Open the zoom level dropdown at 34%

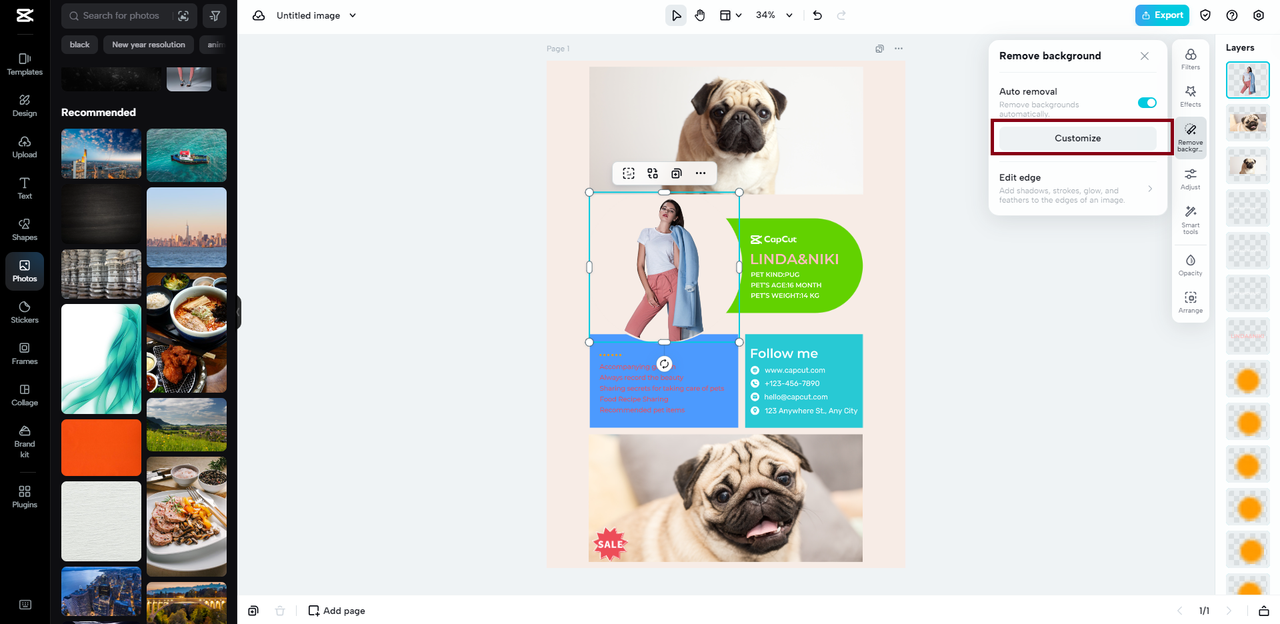[x=774, y=15]
